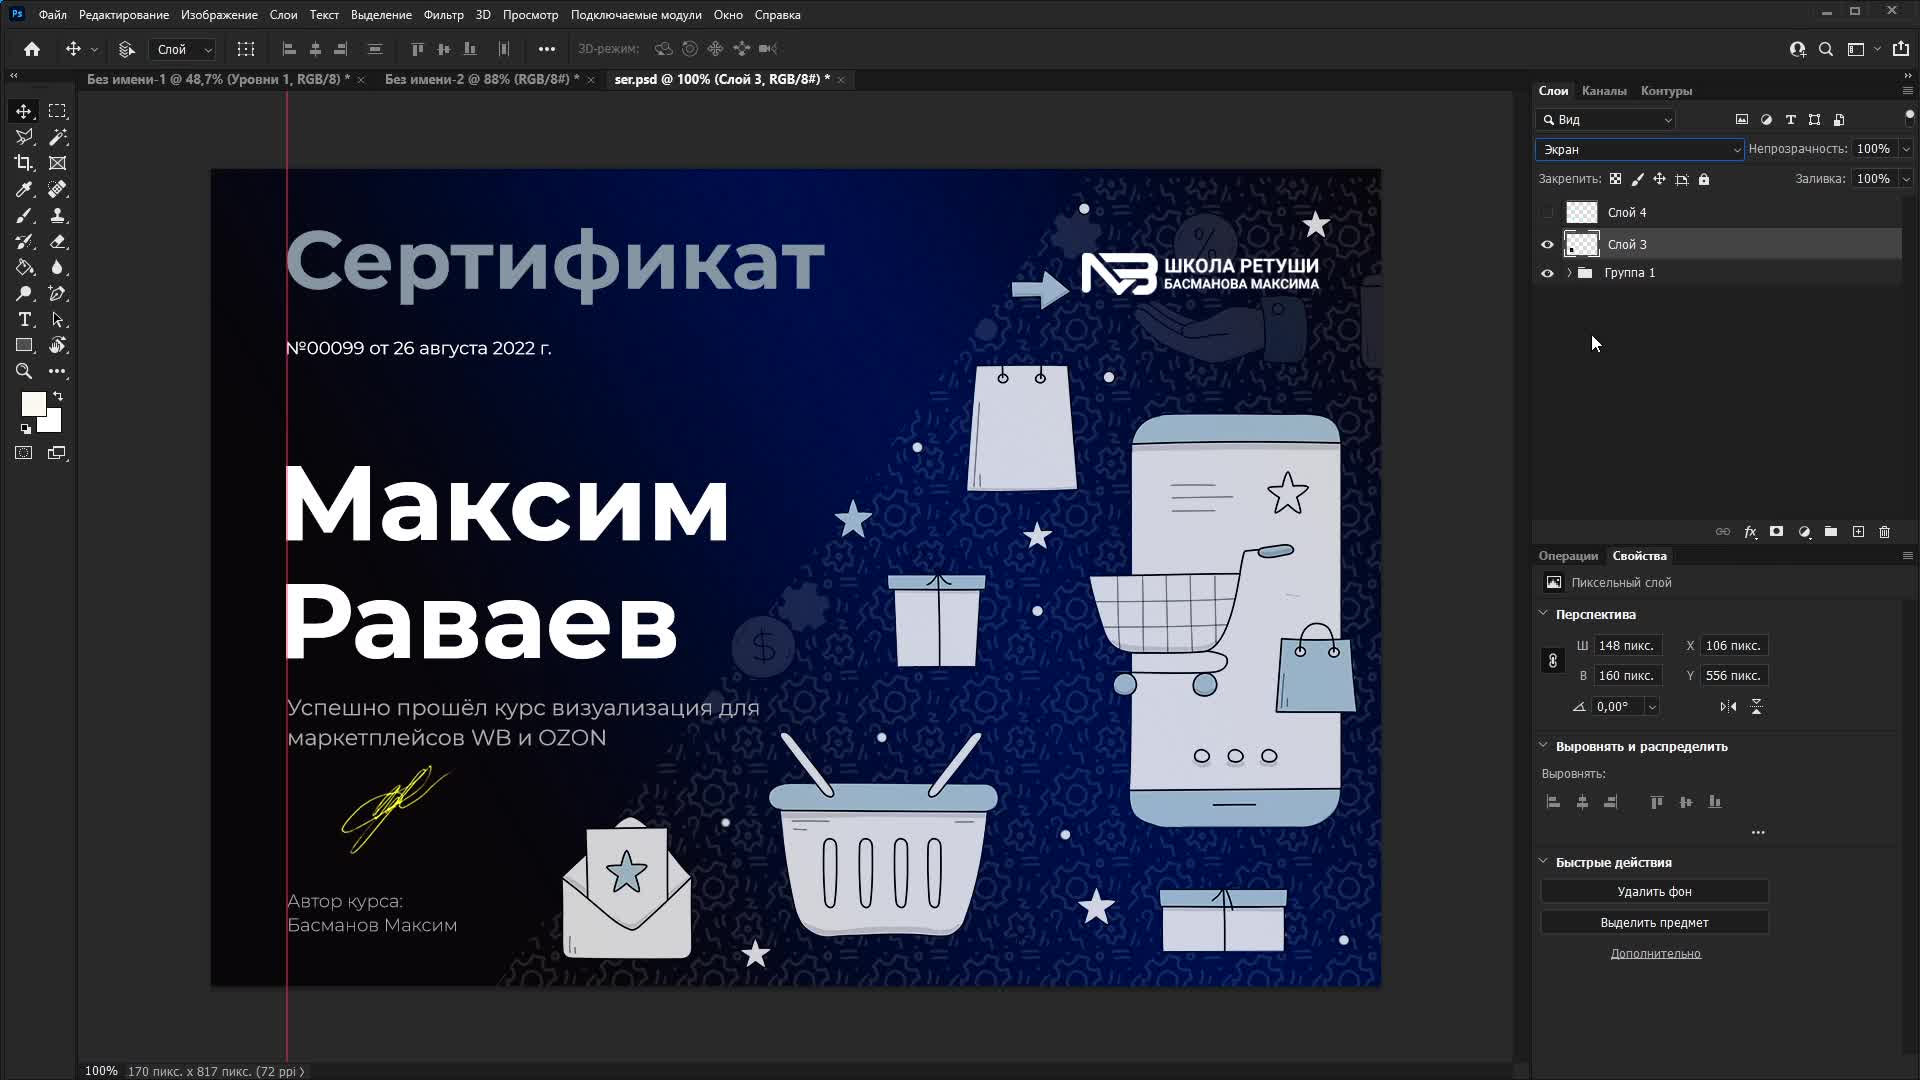Click the delete layer trash icon
This screenshot has height=1080, width=1920.
[1885, 532]
